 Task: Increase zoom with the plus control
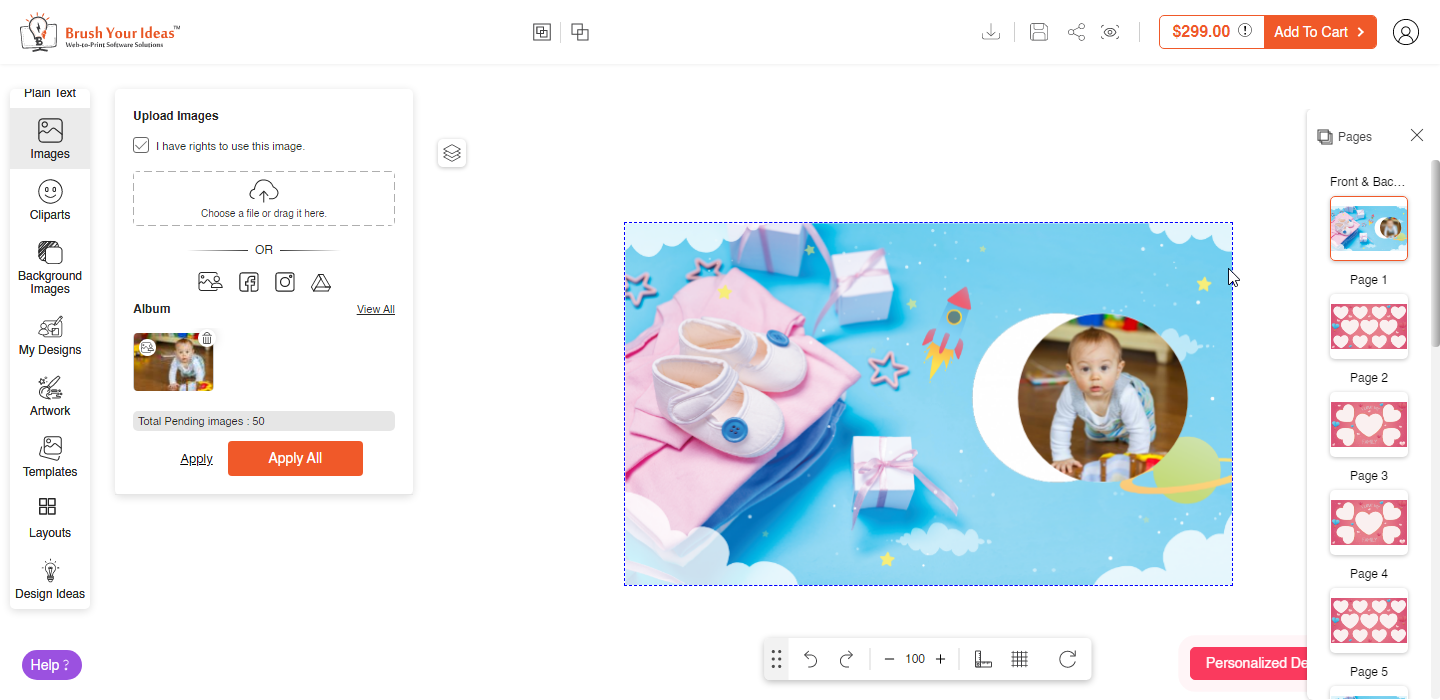[940, 659]
